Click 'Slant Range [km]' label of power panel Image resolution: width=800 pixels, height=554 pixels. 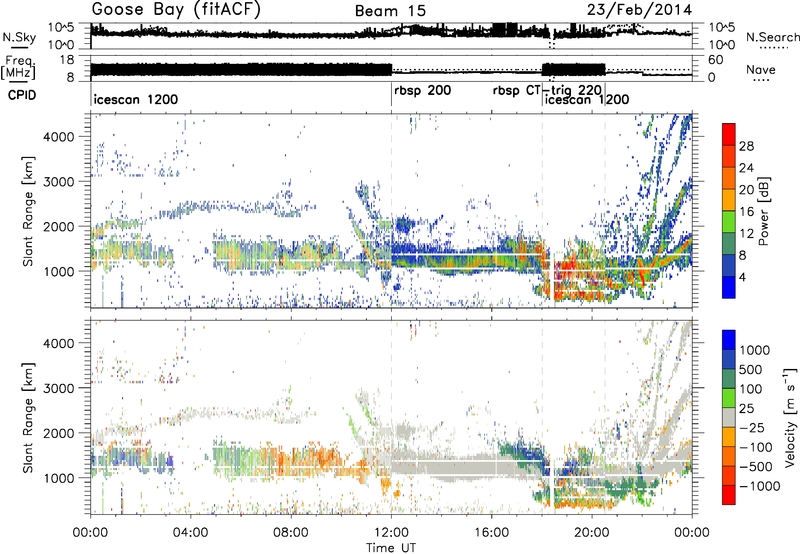[x=28, y=211]
